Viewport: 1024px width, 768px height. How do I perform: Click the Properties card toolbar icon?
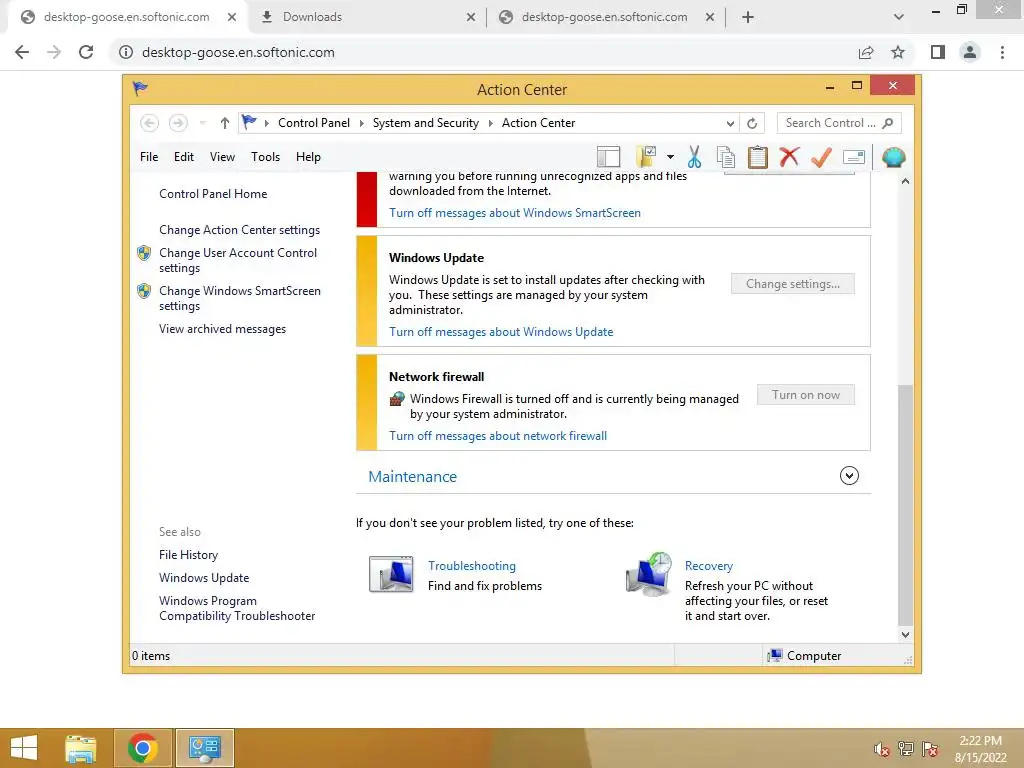point(854,157)
